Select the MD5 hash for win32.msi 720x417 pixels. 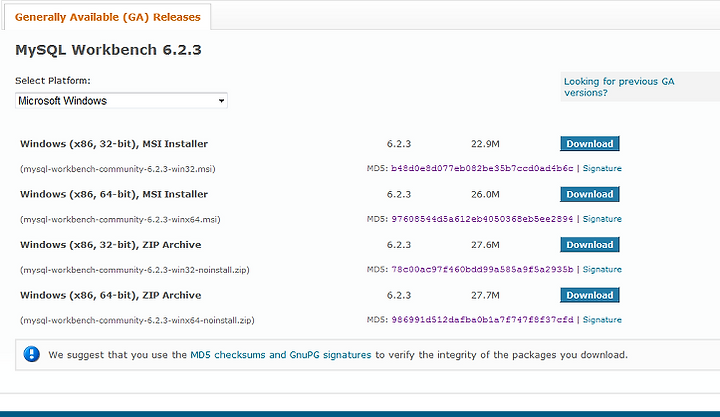point(482,169)
